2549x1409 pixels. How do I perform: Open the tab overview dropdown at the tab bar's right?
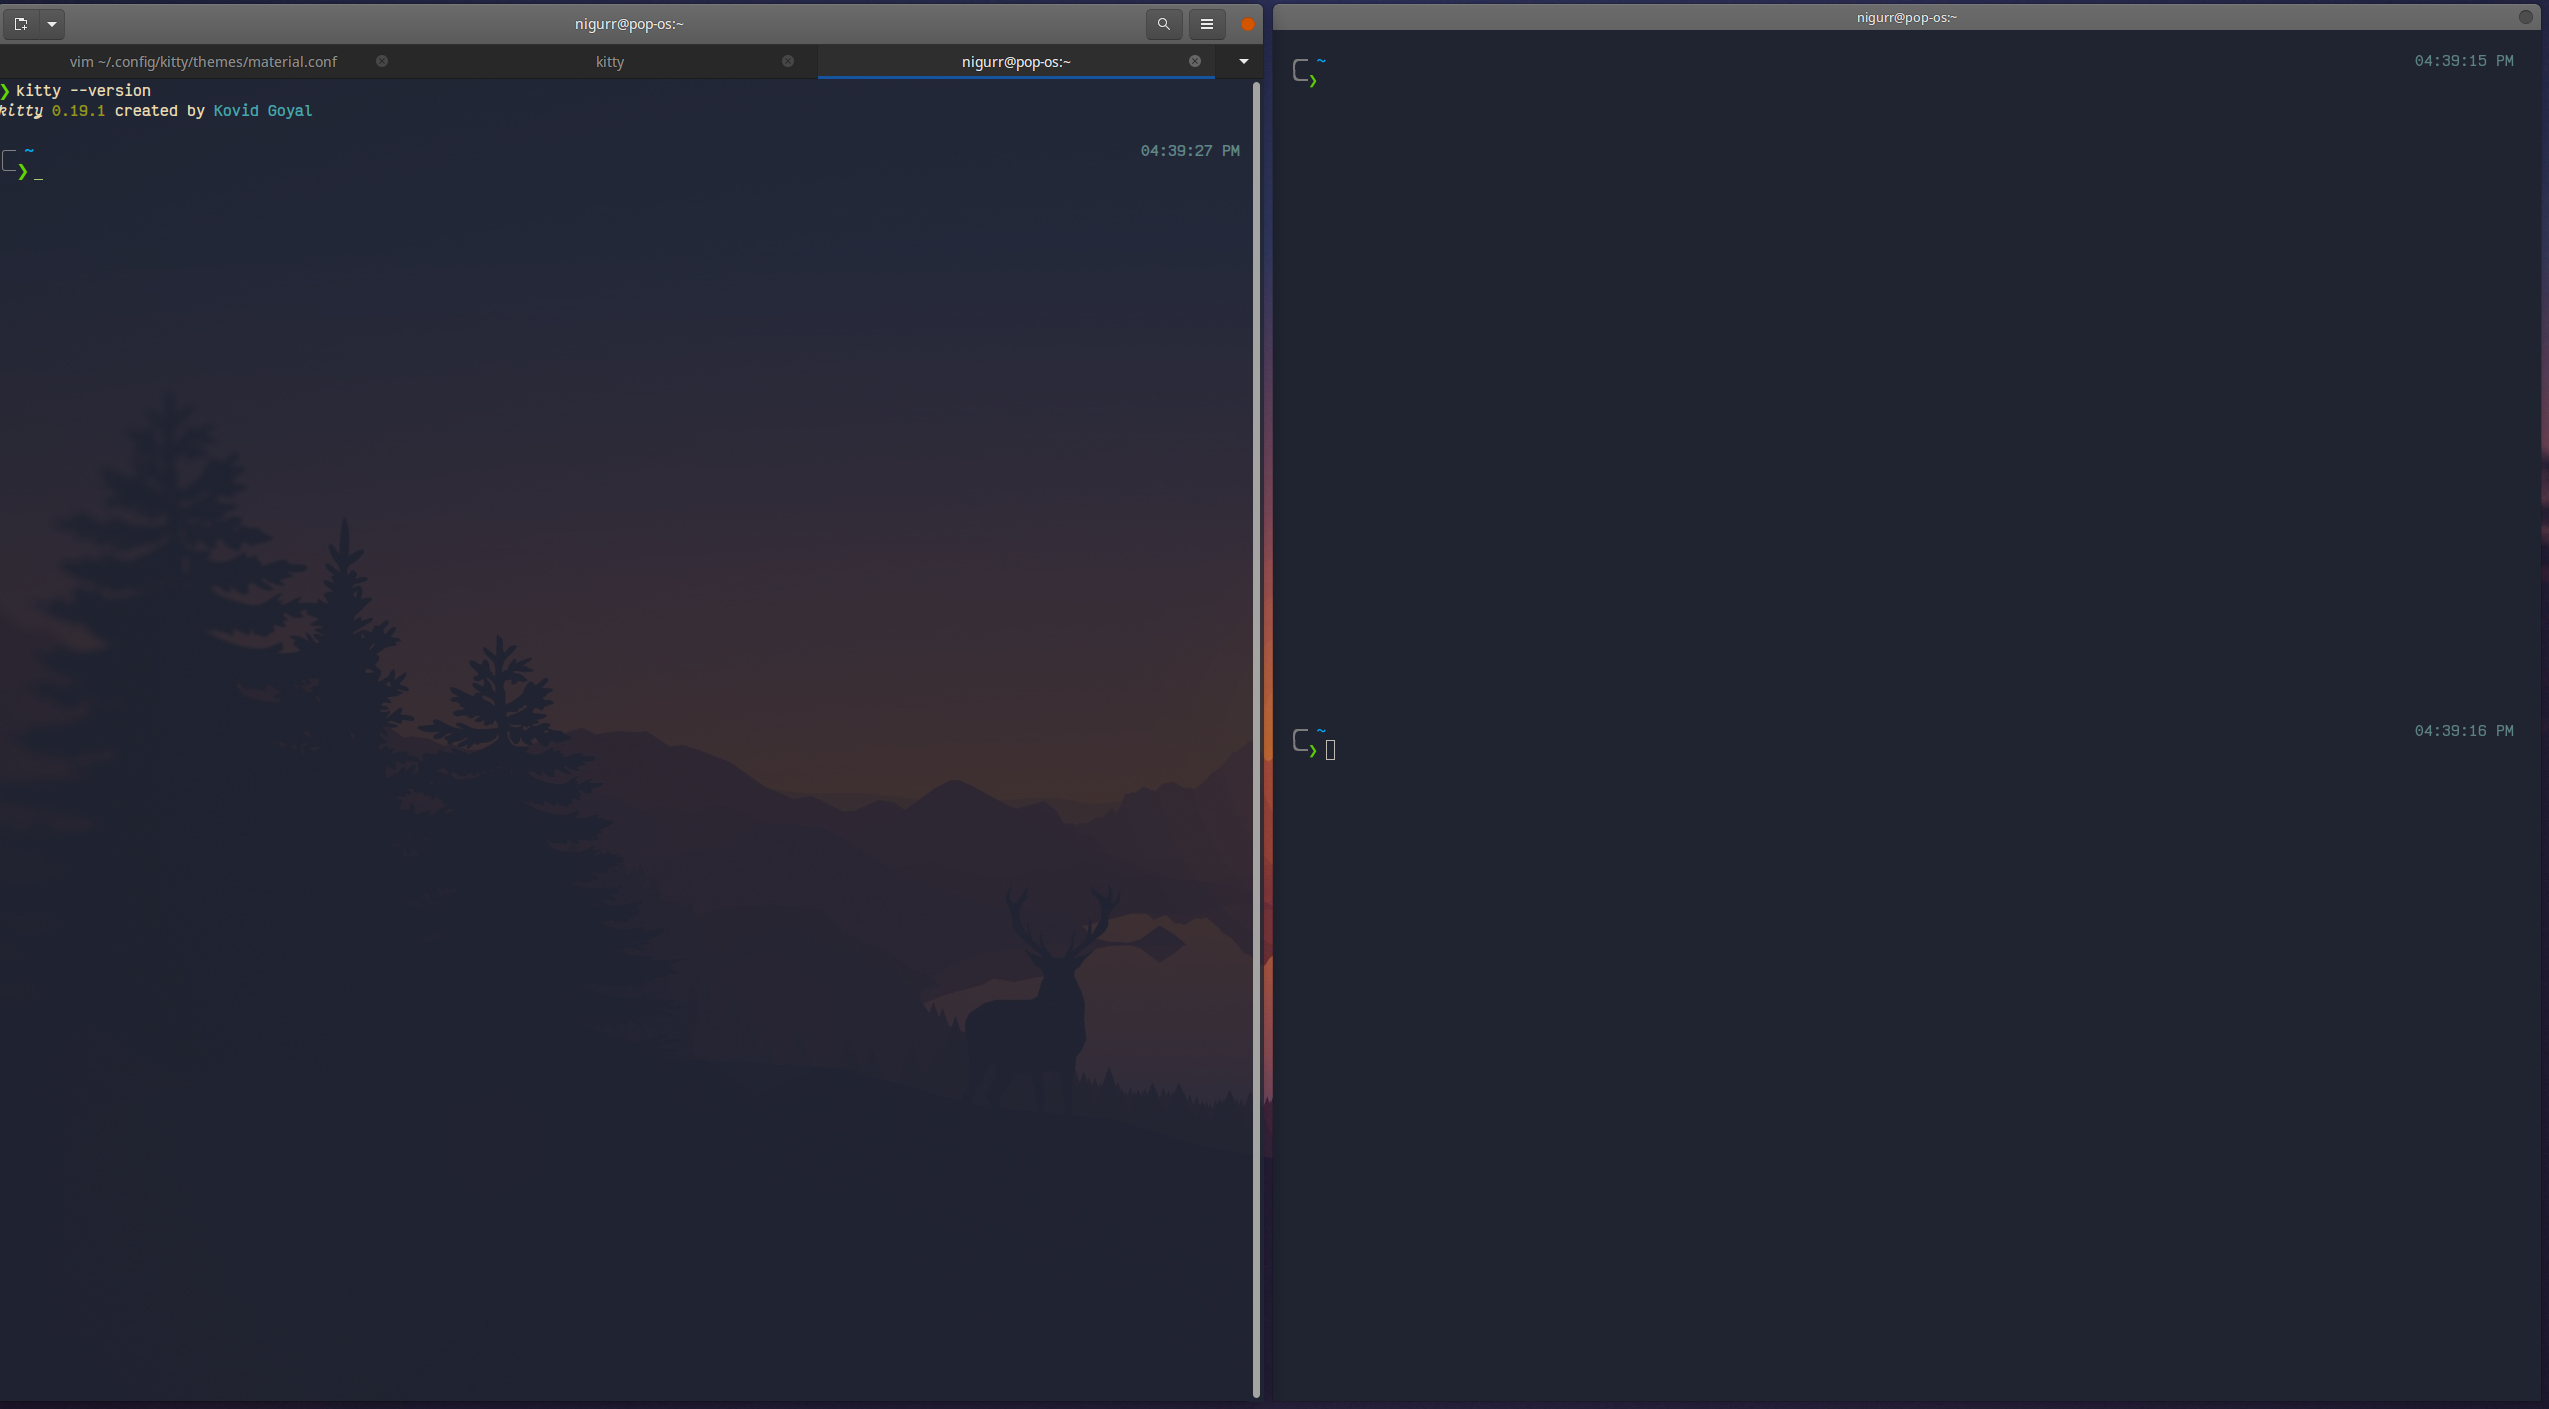point(1242,61)
